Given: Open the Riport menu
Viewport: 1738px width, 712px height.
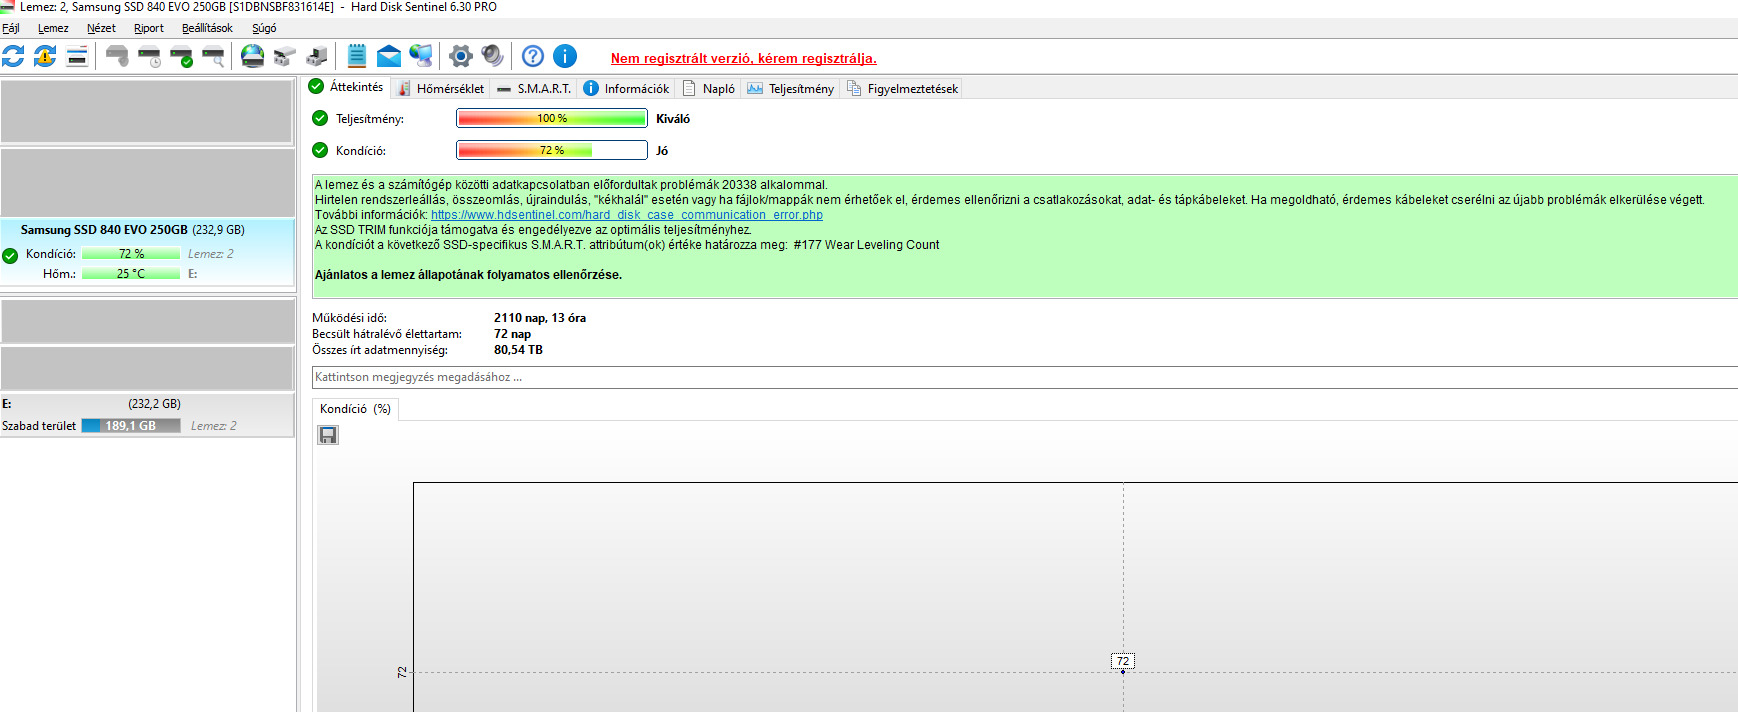Looking at the screenshot, I should 149,28.
